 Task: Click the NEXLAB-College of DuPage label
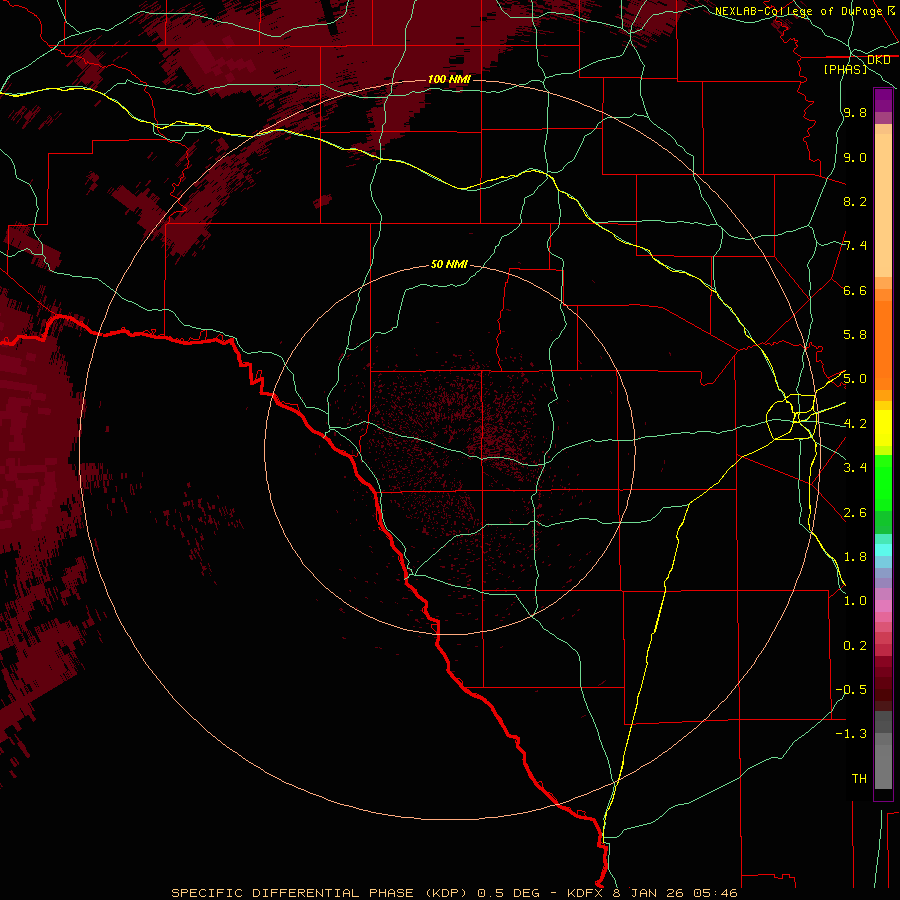pos(798,11)
